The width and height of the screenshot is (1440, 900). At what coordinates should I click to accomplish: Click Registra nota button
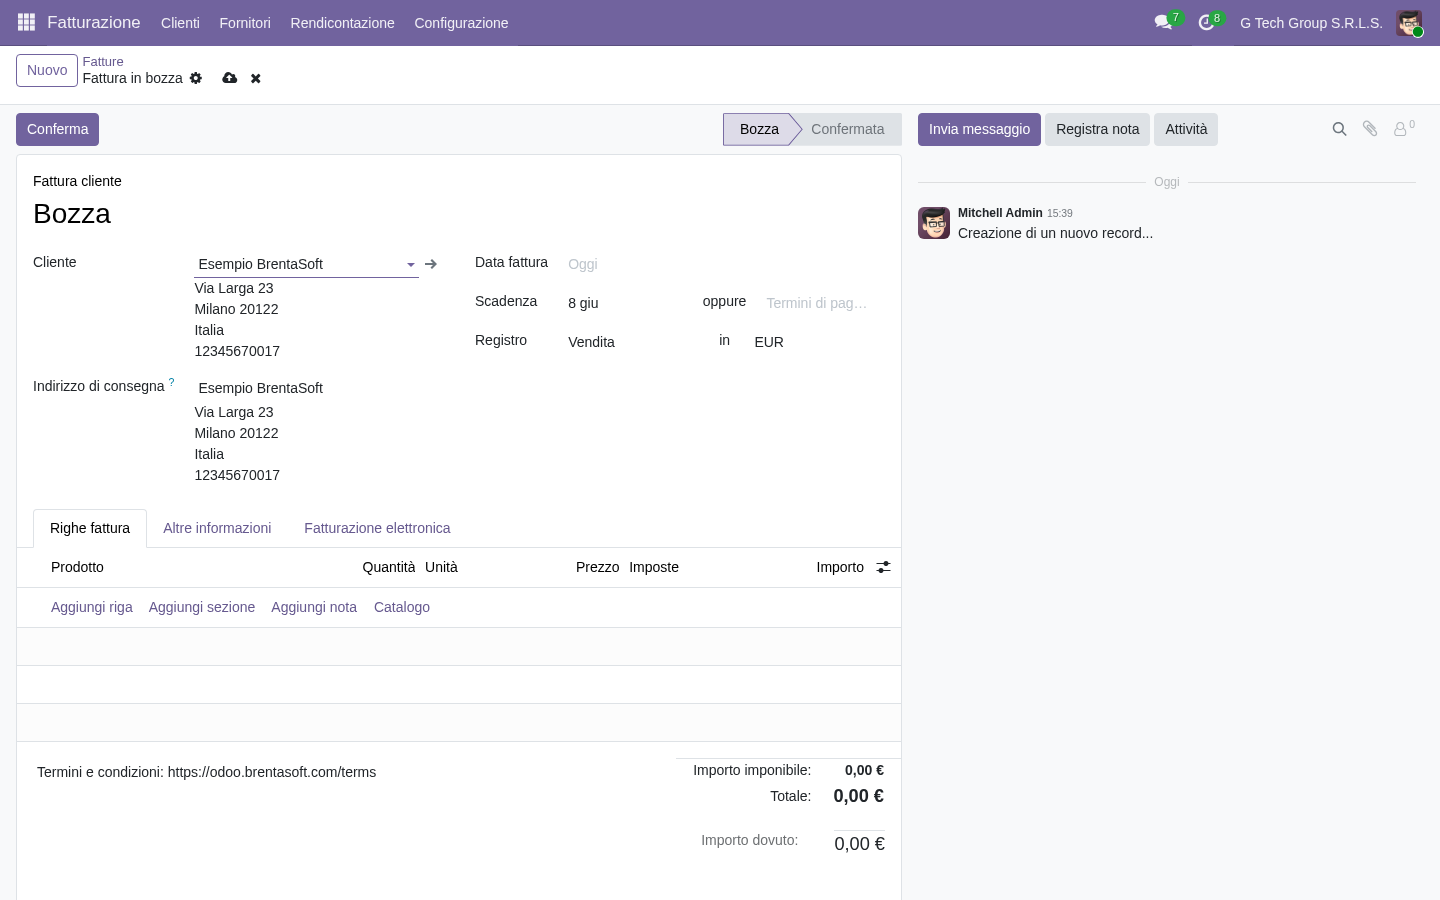pos(1097,129)
